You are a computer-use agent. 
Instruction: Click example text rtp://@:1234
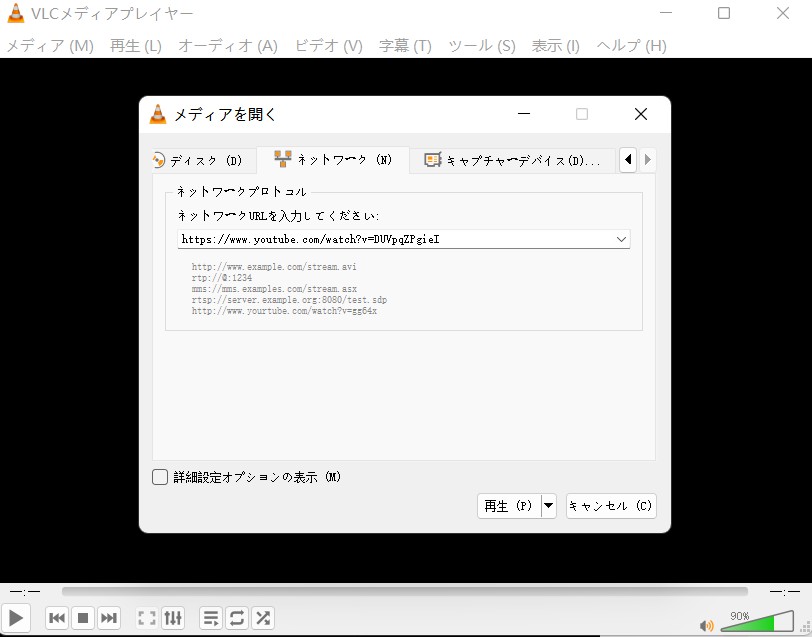[222, 278]
